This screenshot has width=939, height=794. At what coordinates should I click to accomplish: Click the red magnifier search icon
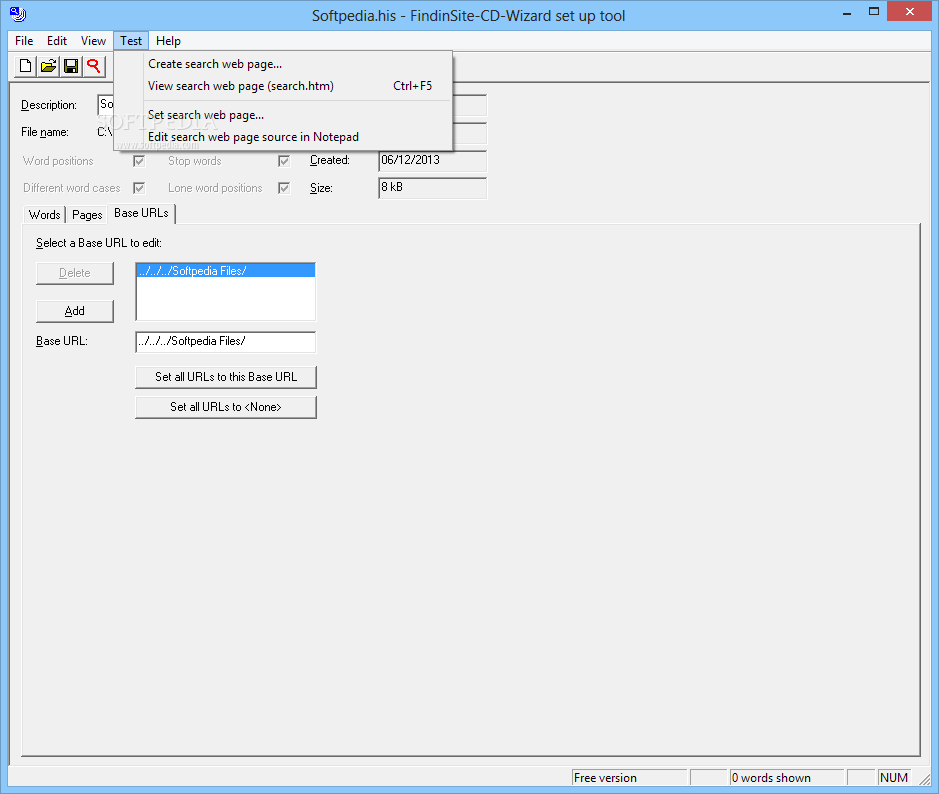[93, 66]
